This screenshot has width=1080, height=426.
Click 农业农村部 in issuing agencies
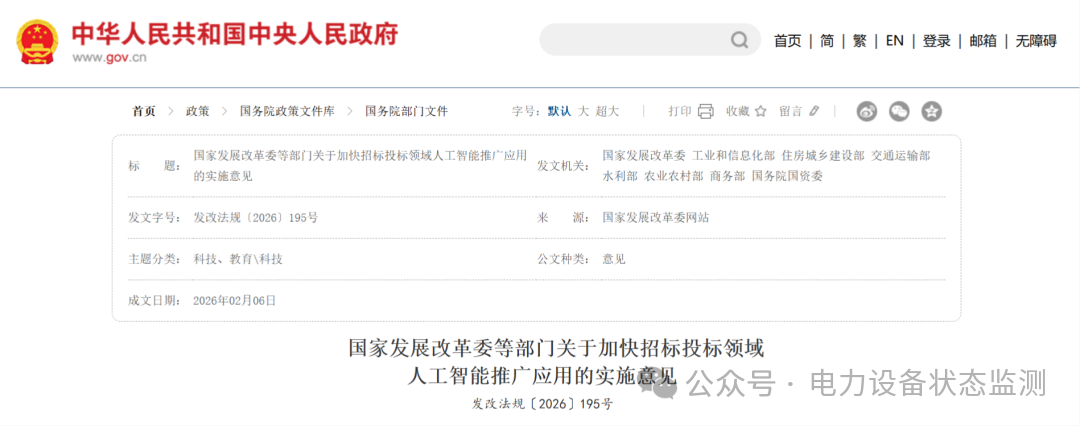[x=674, y=176]
